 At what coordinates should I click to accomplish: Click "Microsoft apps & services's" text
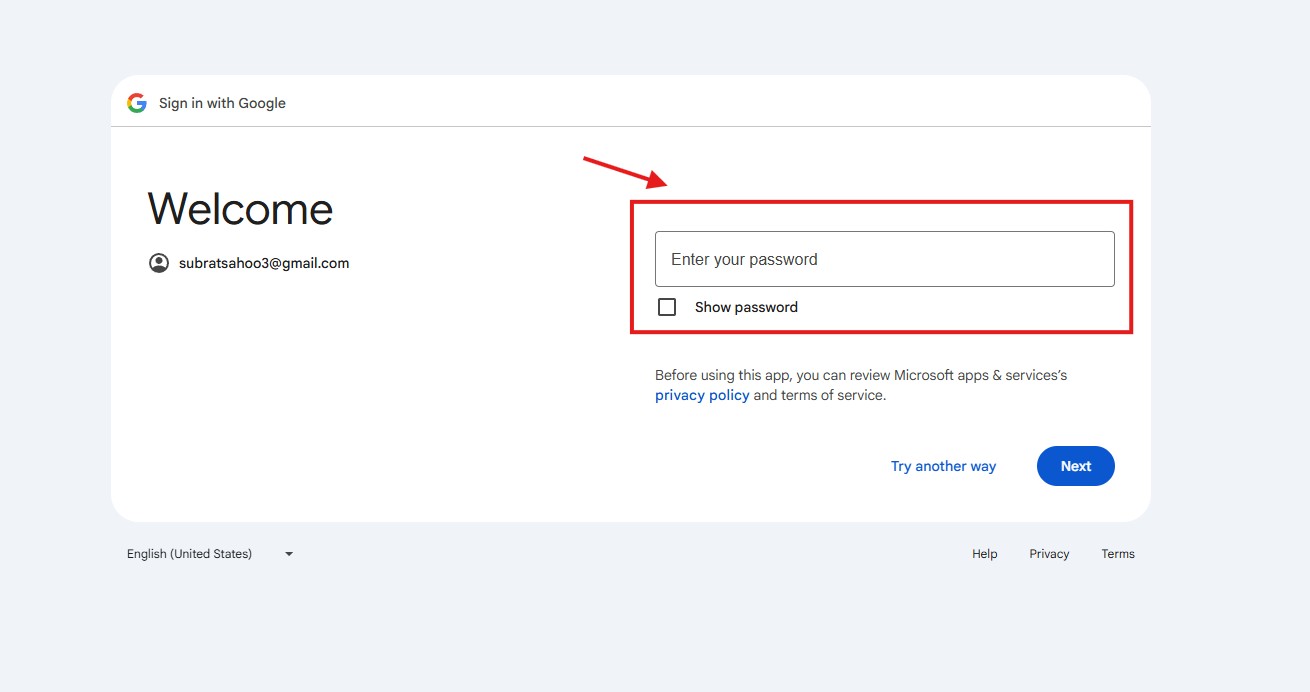(x=980, y=375)
